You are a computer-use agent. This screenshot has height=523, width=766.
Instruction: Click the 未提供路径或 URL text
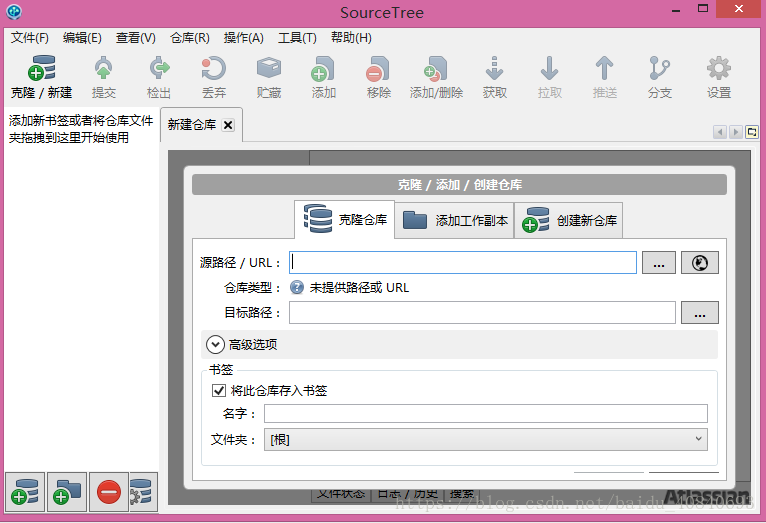click(x=359, y=288)
